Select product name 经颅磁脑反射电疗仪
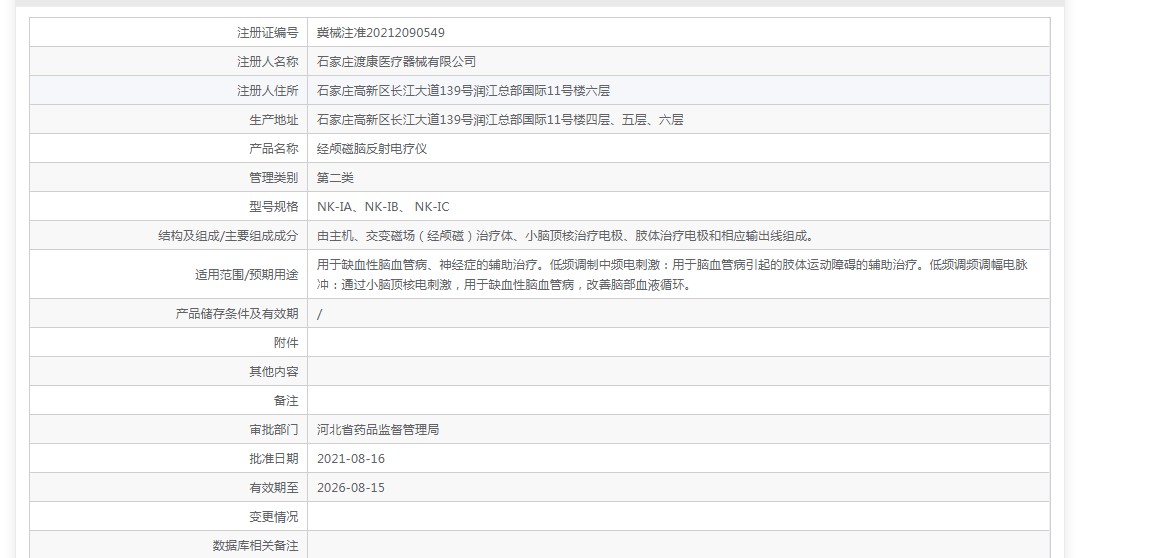Viewport: 1154px width, 558px height. click(372, 149)
